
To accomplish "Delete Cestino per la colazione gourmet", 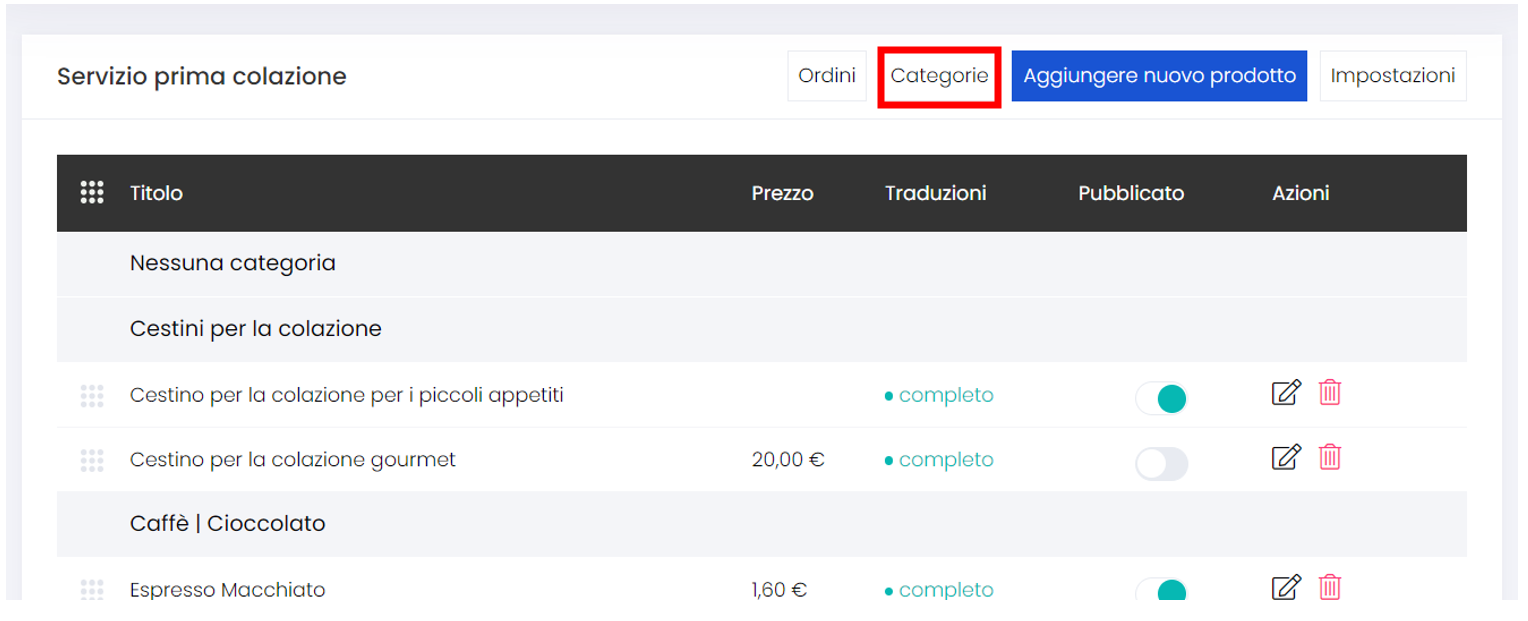I will click(1330, 457).
